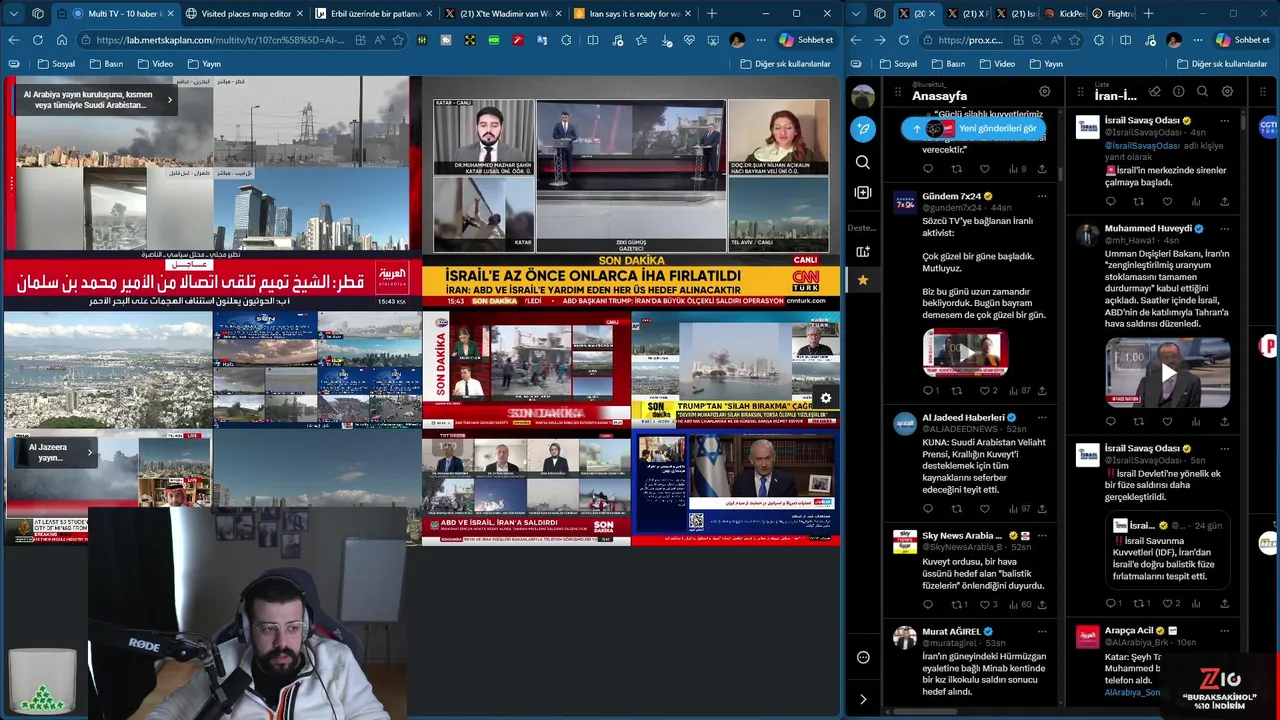
Task: Expand the Al Jazeera yayın notice chevron
Action: 89,452
